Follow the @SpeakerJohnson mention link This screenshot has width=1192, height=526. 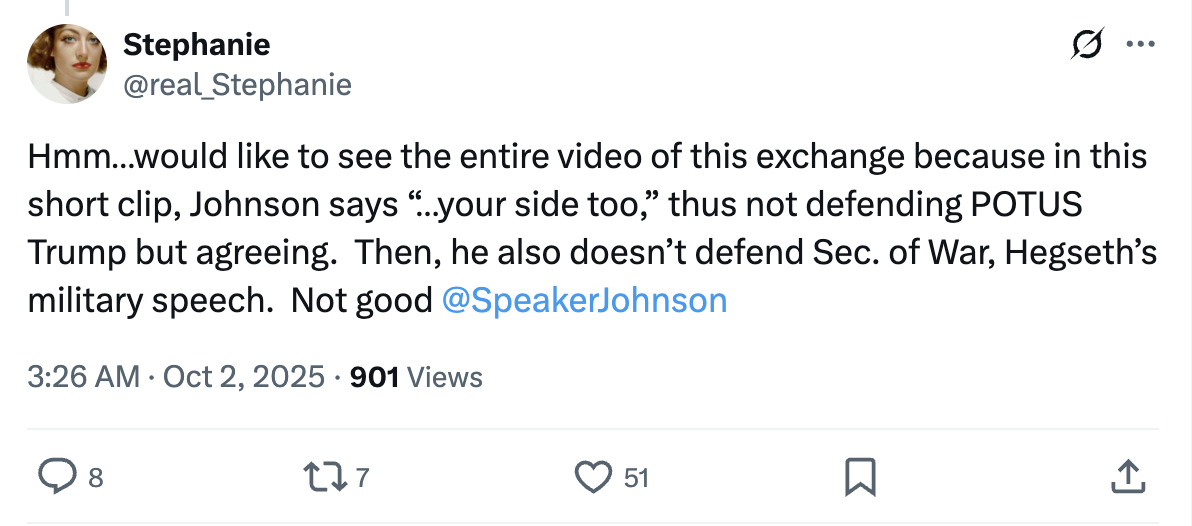[584, 301]
